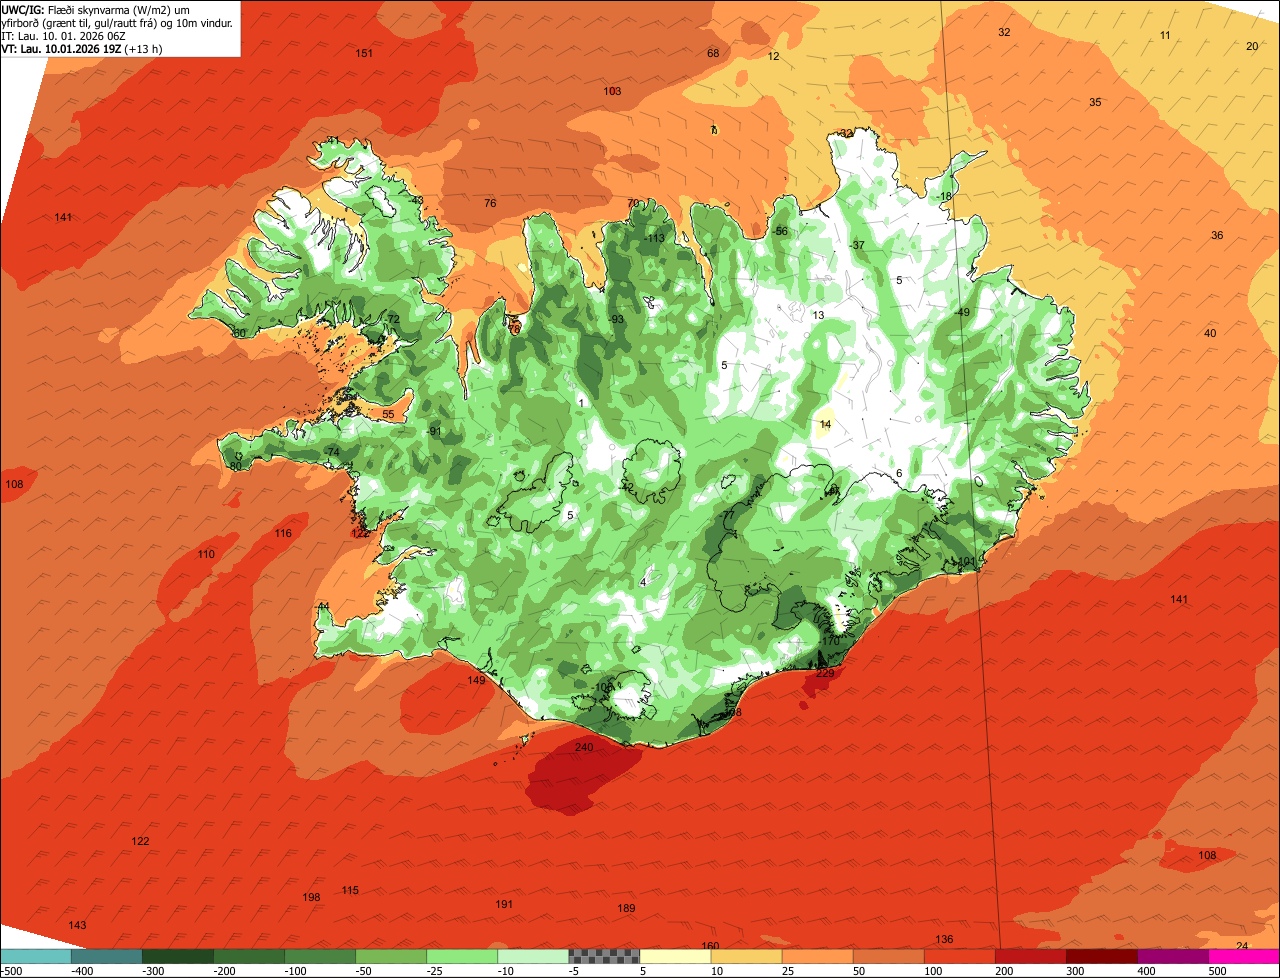Click the "55" value in Breiðafjörður bay

click(x=388, y=414)
